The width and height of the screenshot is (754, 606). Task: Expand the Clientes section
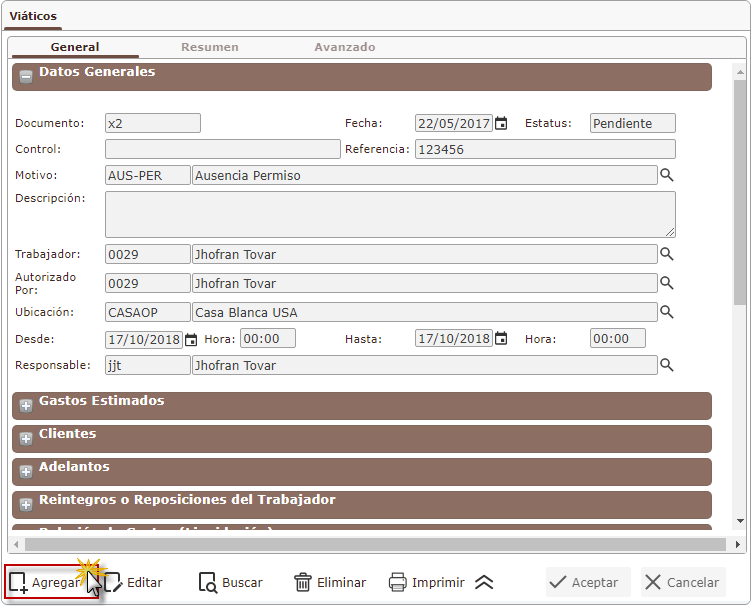(26, 439)
